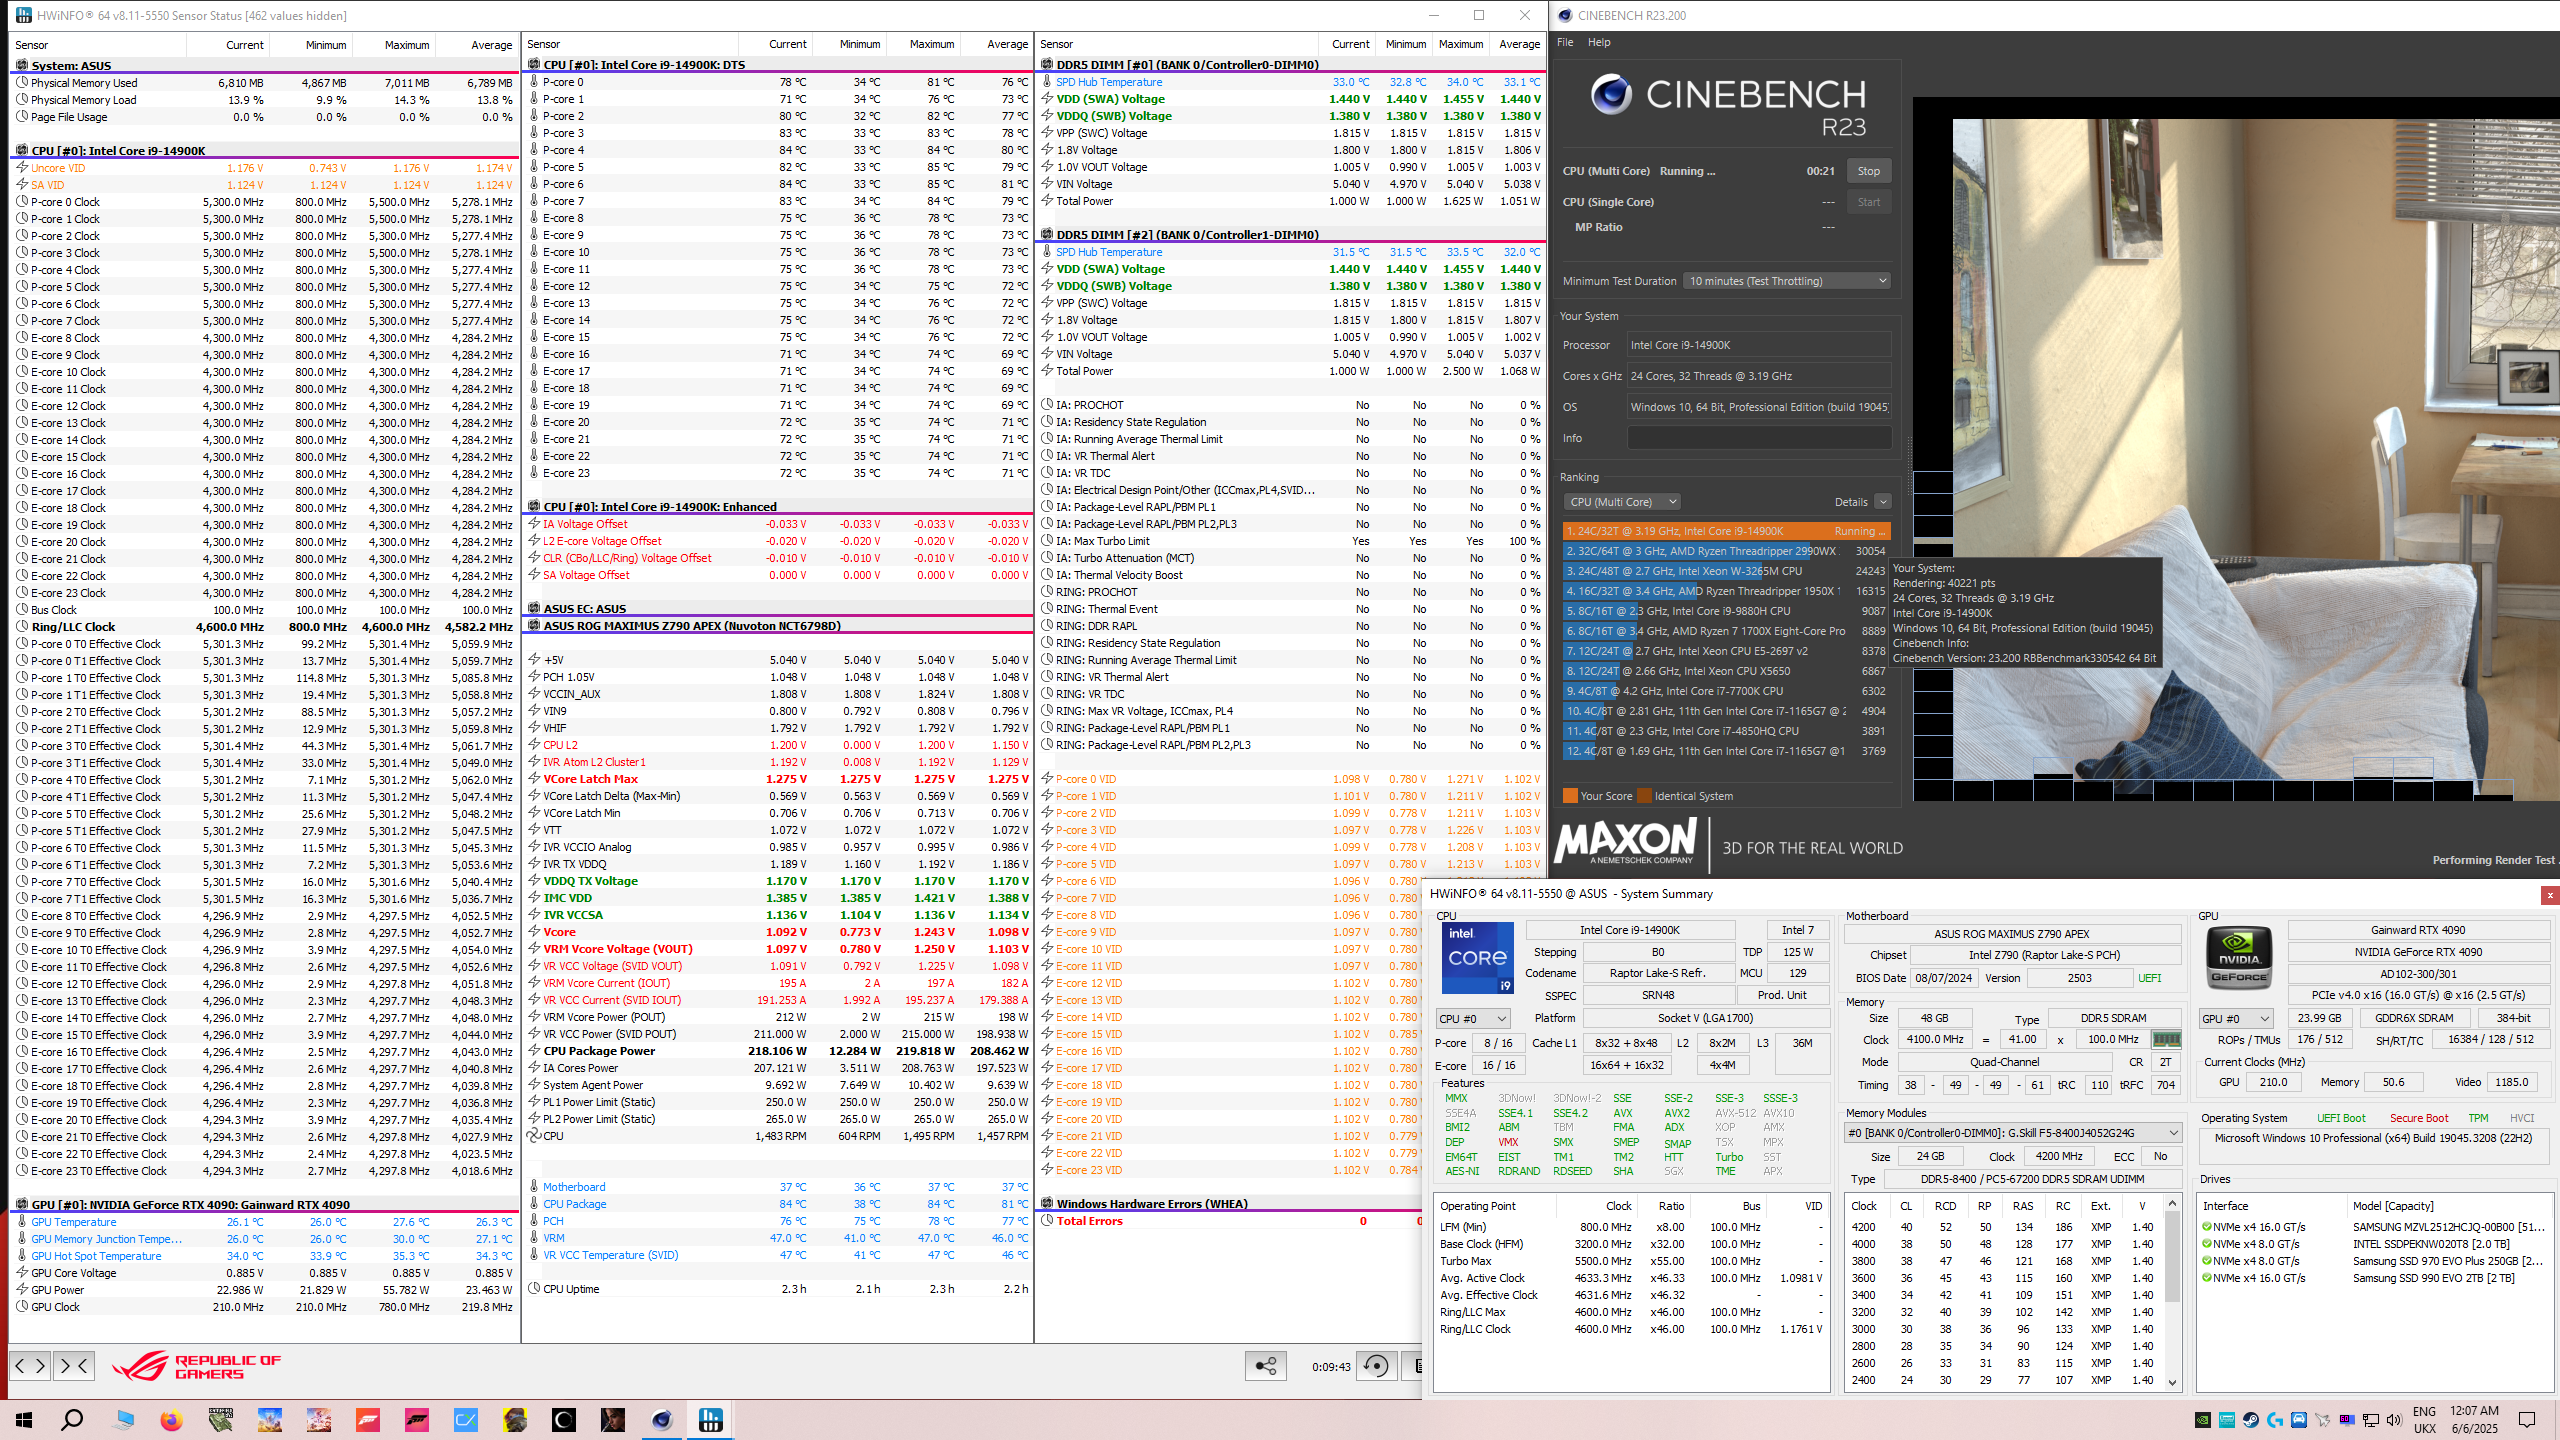The image size is (2560, 1440).
Task: Open the memory module bank dropdown
Action: 2012,1133
